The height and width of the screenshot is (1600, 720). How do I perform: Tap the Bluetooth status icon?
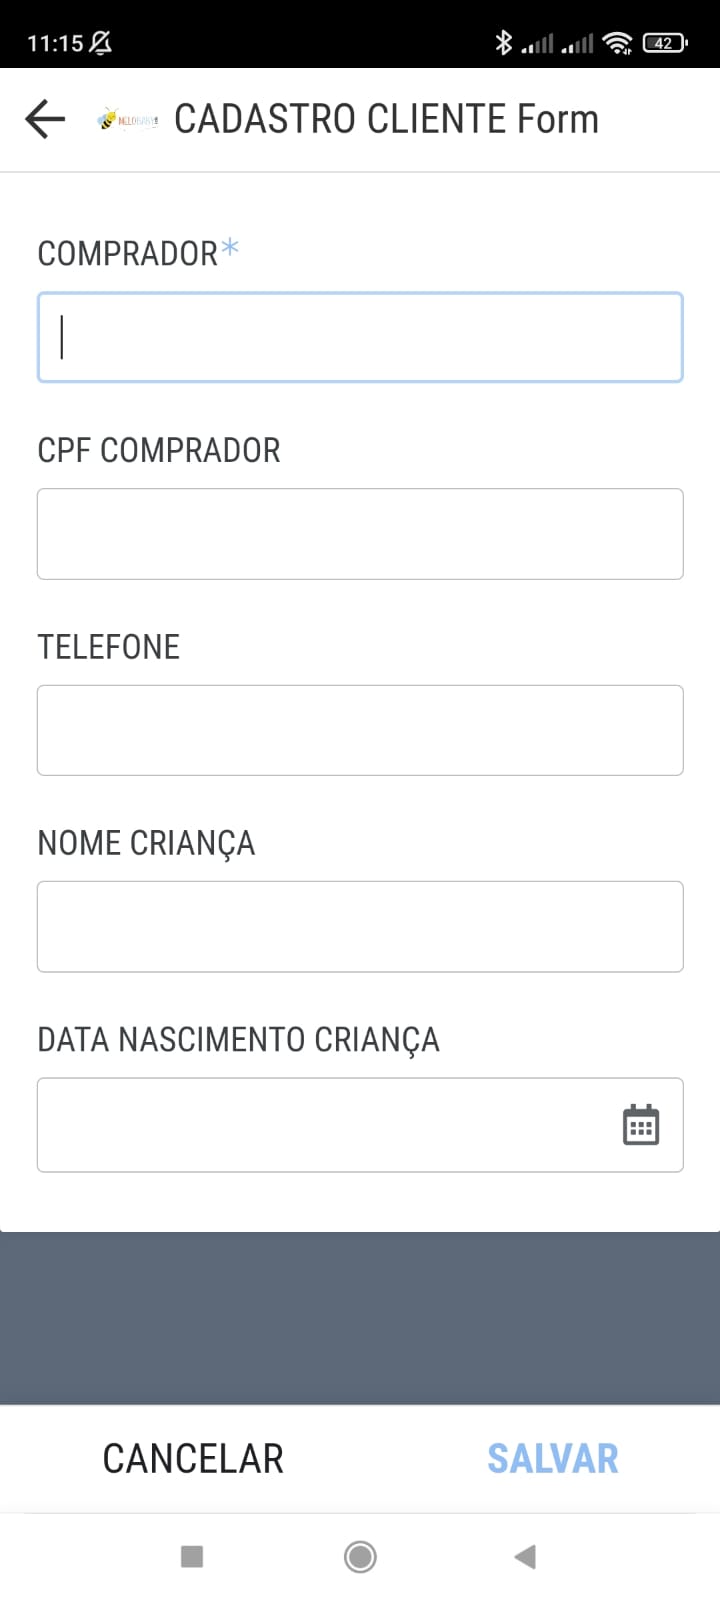coord(503,42)
